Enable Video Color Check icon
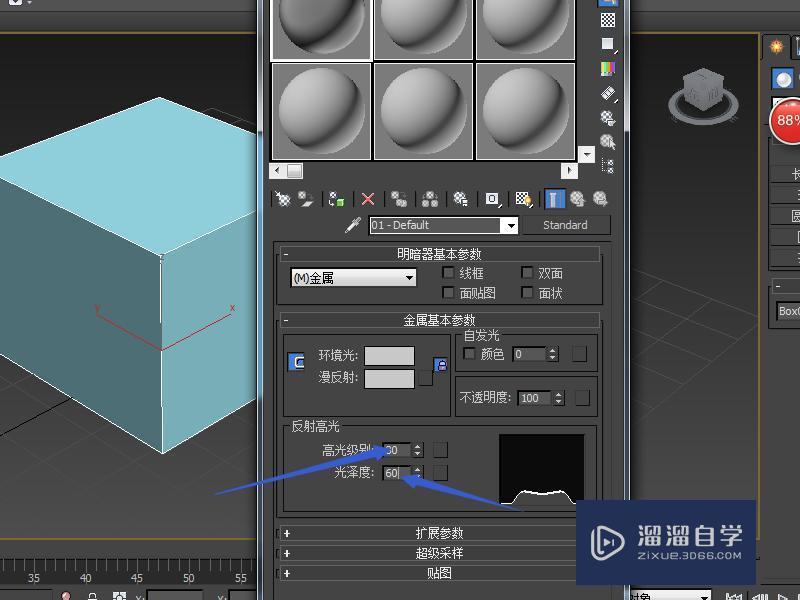This screenshot has height=600, width=800. click(608, 68)
